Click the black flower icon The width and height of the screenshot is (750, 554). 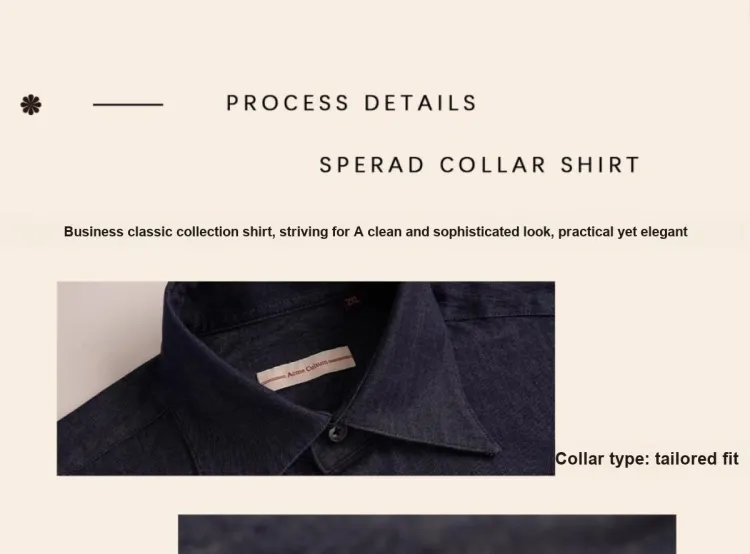(x=31, y=105)
